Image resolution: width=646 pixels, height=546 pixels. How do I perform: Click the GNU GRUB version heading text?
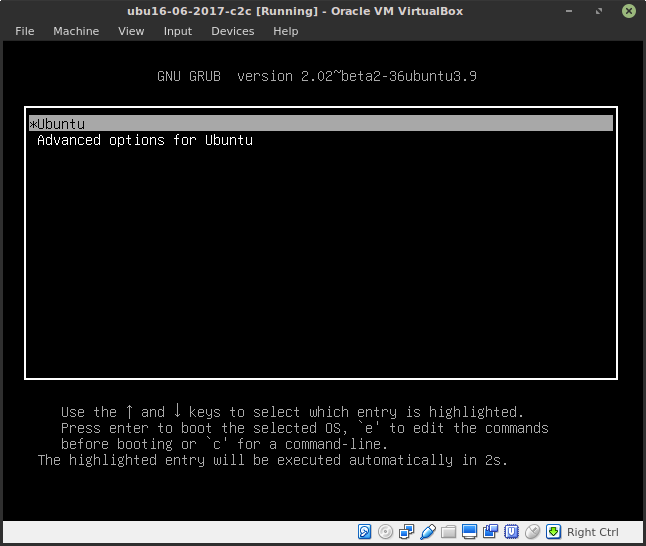317,76
